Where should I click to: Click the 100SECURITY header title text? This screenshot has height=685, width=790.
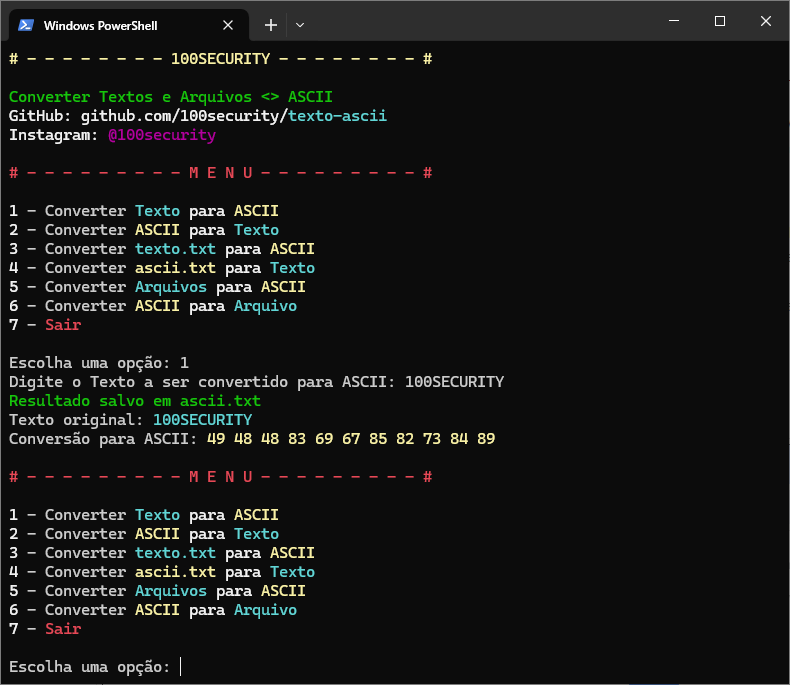point(221,59)
